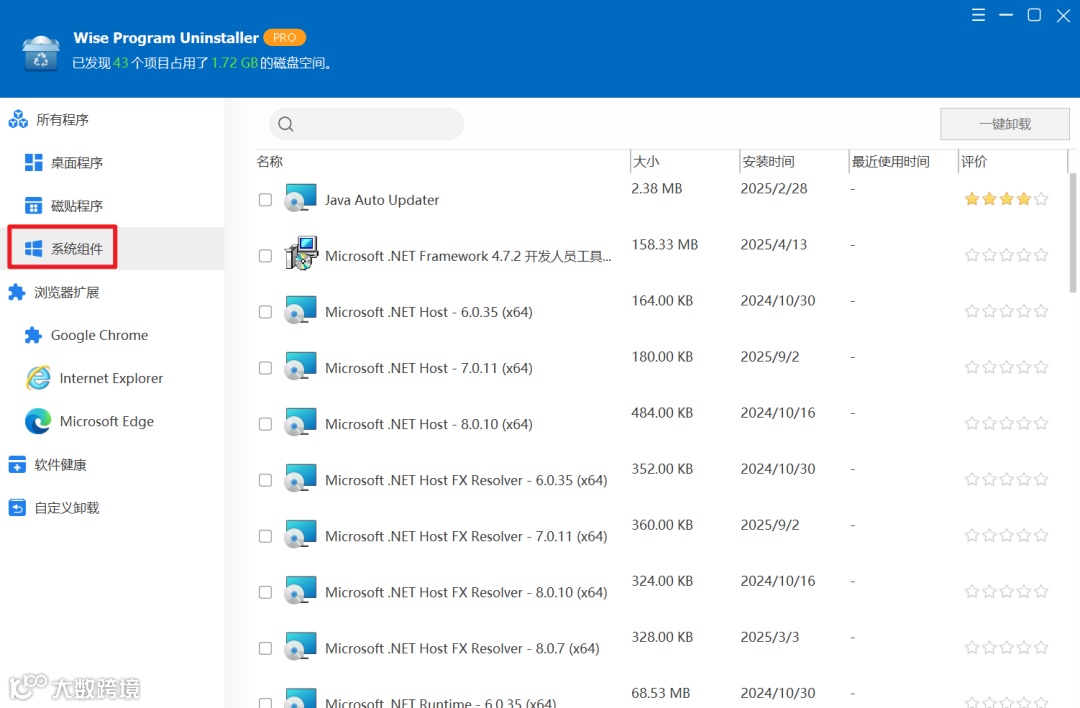The image size is (1080, 708).
Task: Switch to 桌面程序 list
Action: click(76, 163)
